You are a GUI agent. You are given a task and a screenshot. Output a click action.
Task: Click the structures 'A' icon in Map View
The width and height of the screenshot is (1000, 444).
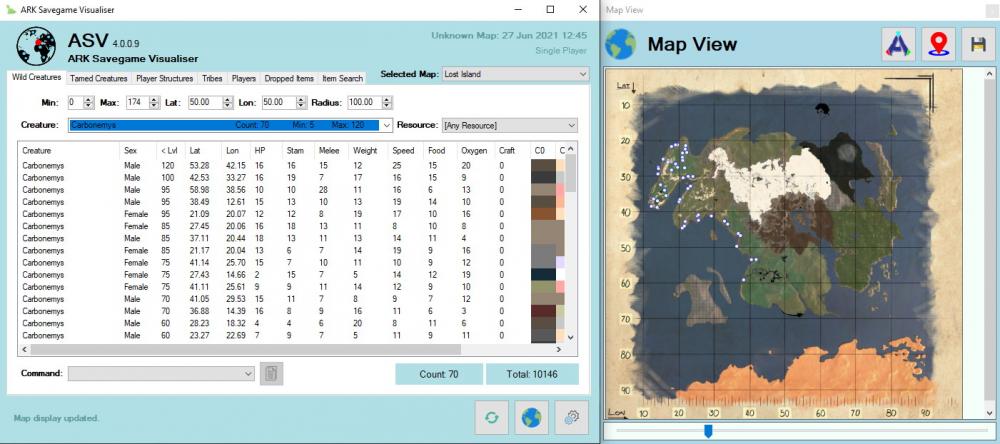(x=898, y=44)
